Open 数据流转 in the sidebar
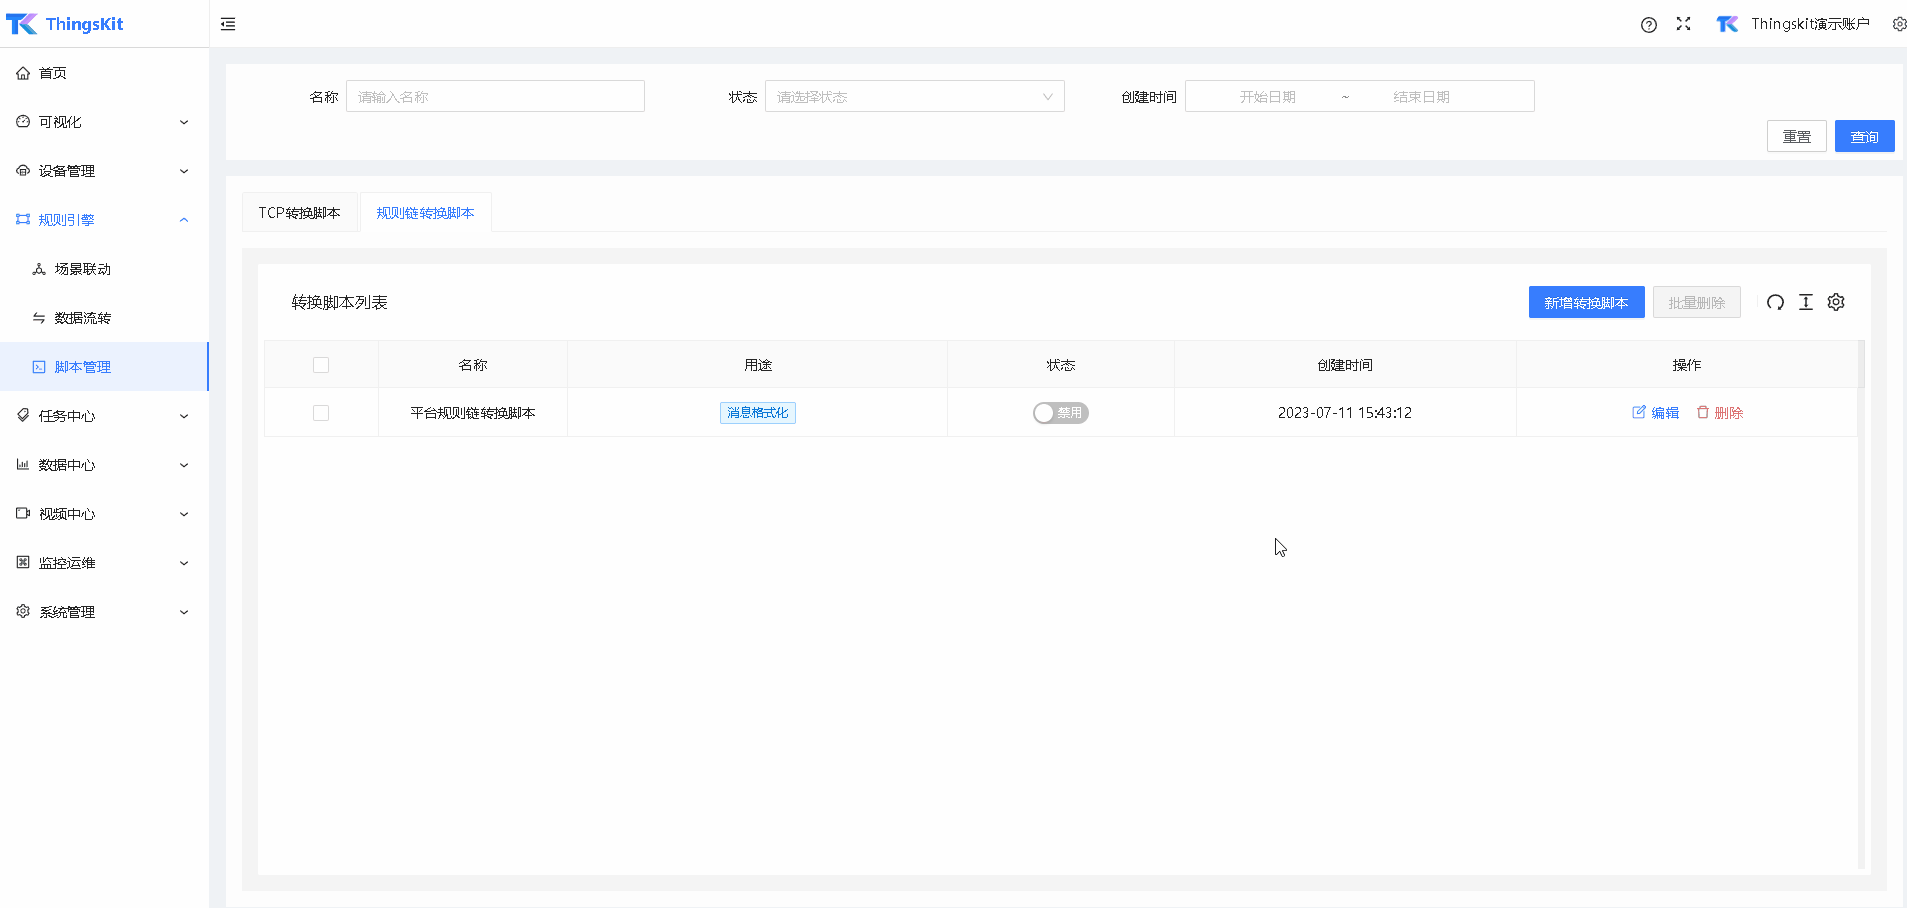The height and width of the screenshot is (908, 1907). point(83,318)
